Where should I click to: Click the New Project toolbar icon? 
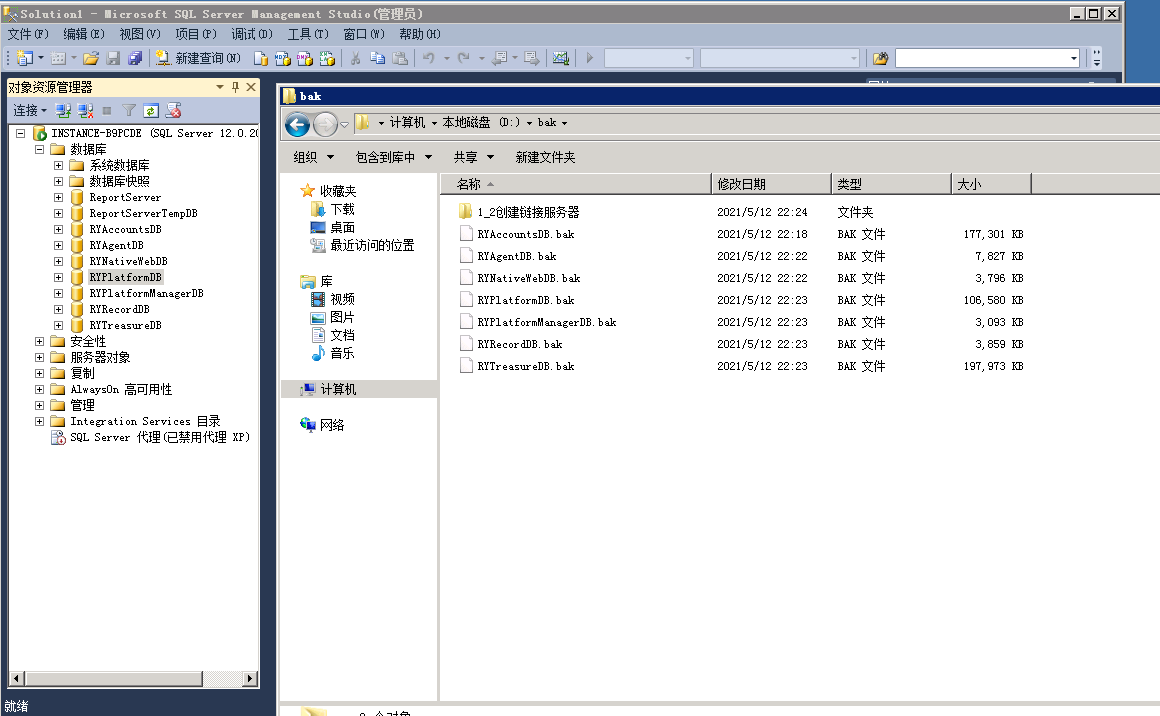25,58
